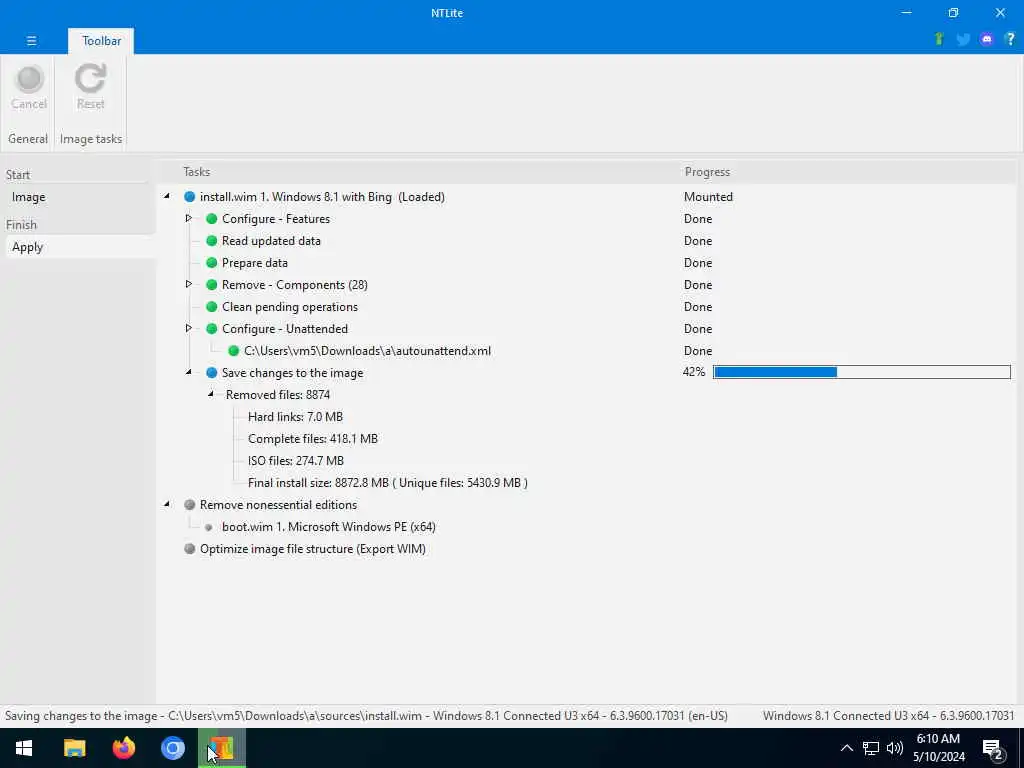
Task: Expand the Configure - Unattended node arrow
Action: click(188, 328)
